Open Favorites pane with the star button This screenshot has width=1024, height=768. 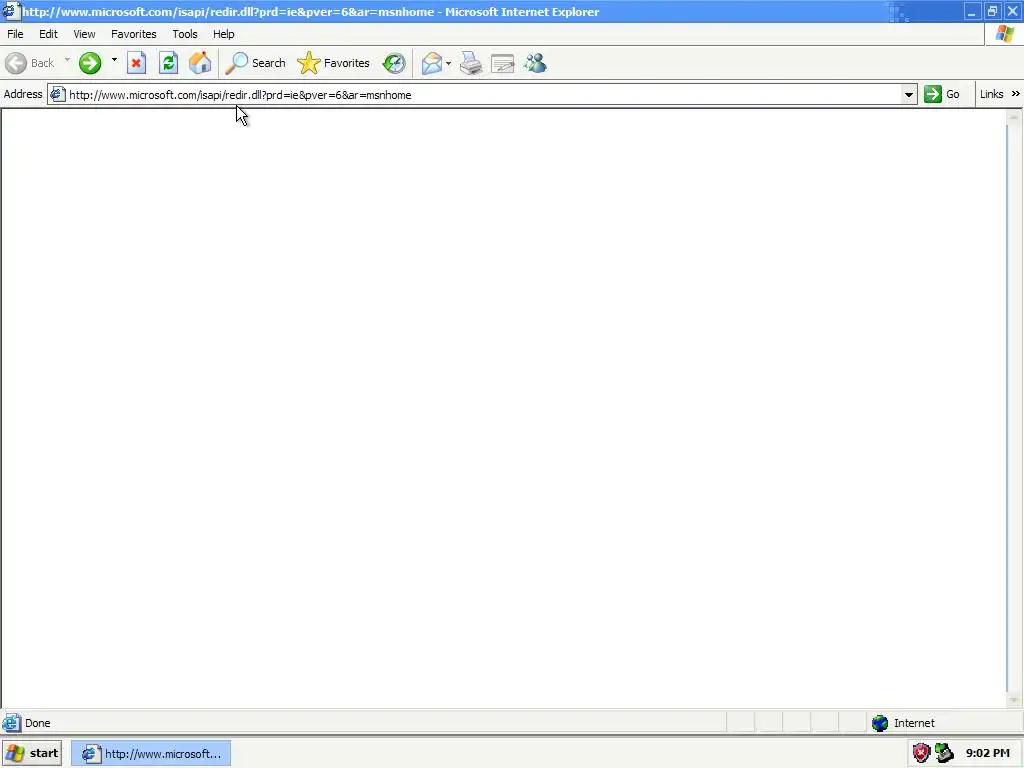333,63
